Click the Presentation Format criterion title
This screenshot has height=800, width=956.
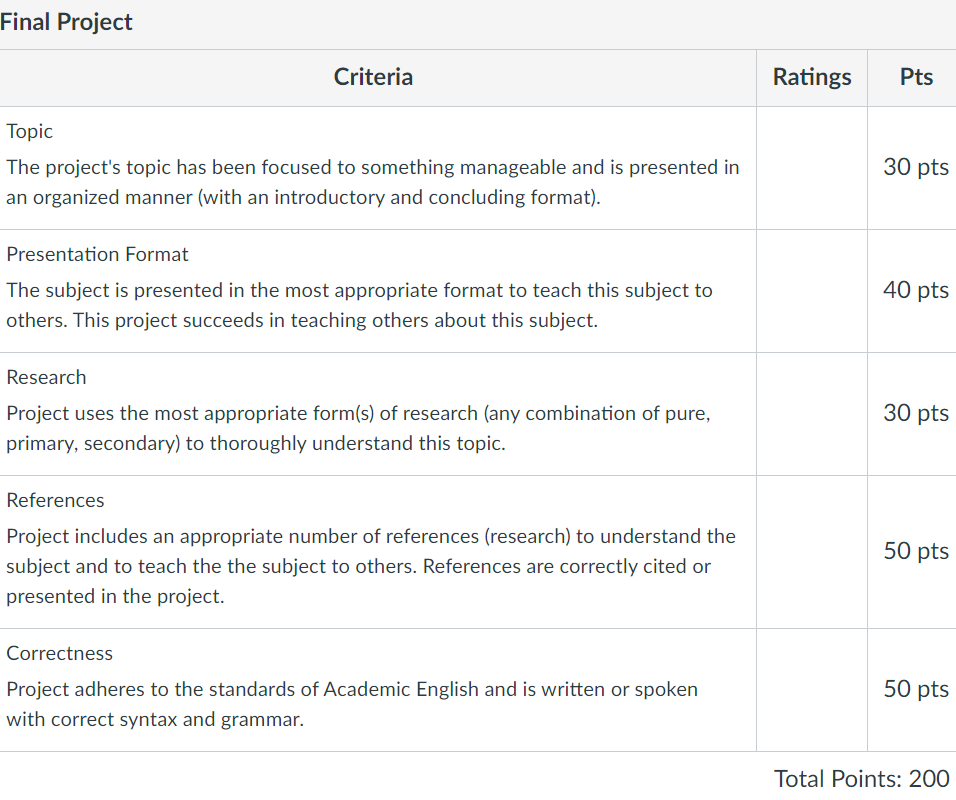tap(97, 254)
